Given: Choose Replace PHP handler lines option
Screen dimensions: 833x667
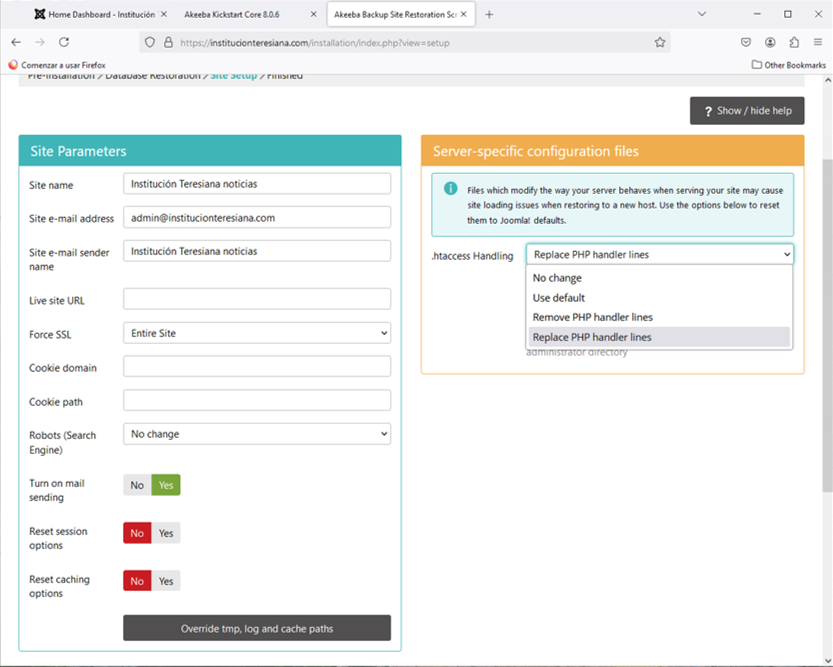Looking at the screenshot, I should 659,337.
